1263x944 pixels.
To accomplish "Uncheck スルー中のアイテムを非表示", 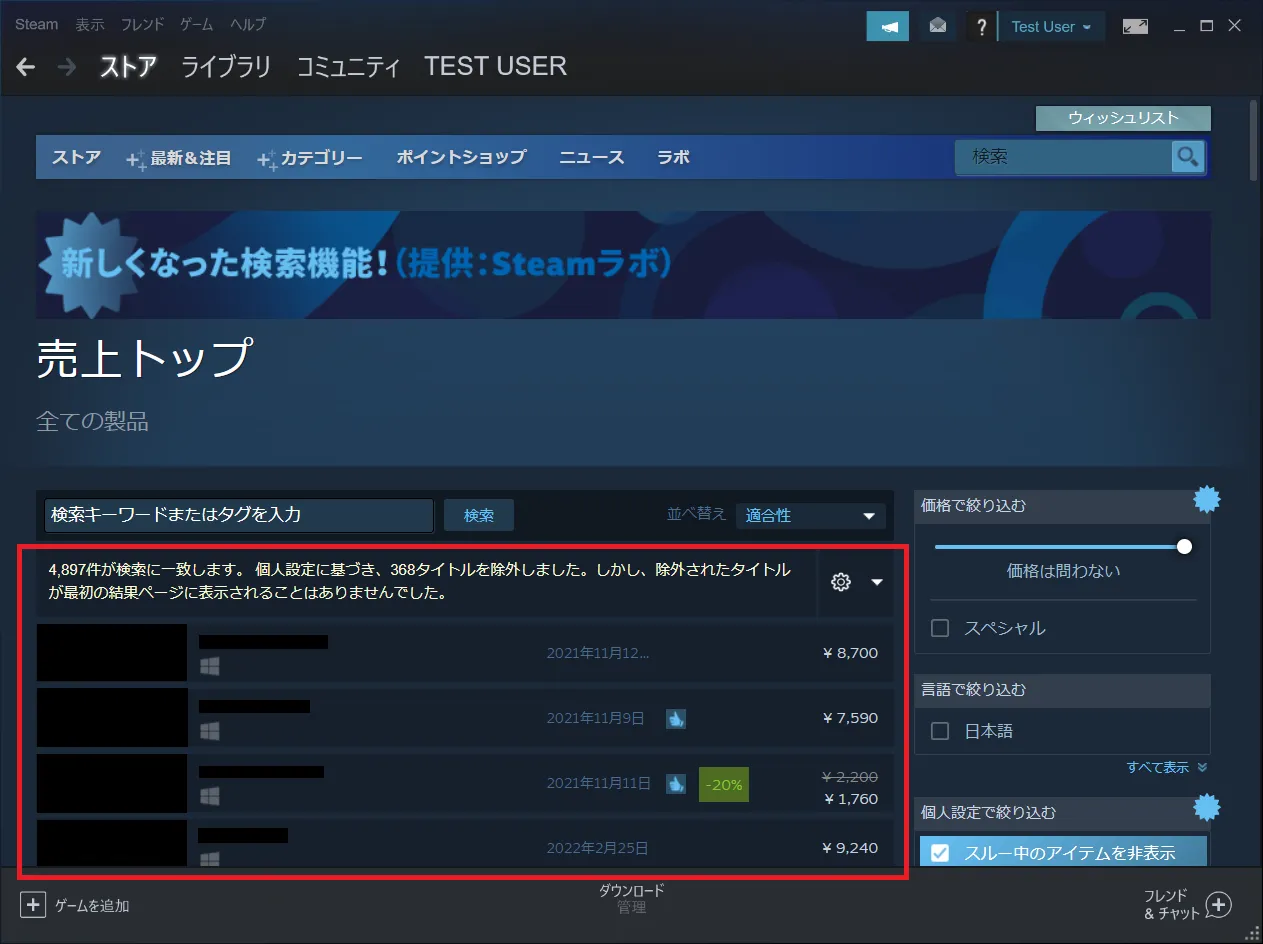I will [940, 853].
